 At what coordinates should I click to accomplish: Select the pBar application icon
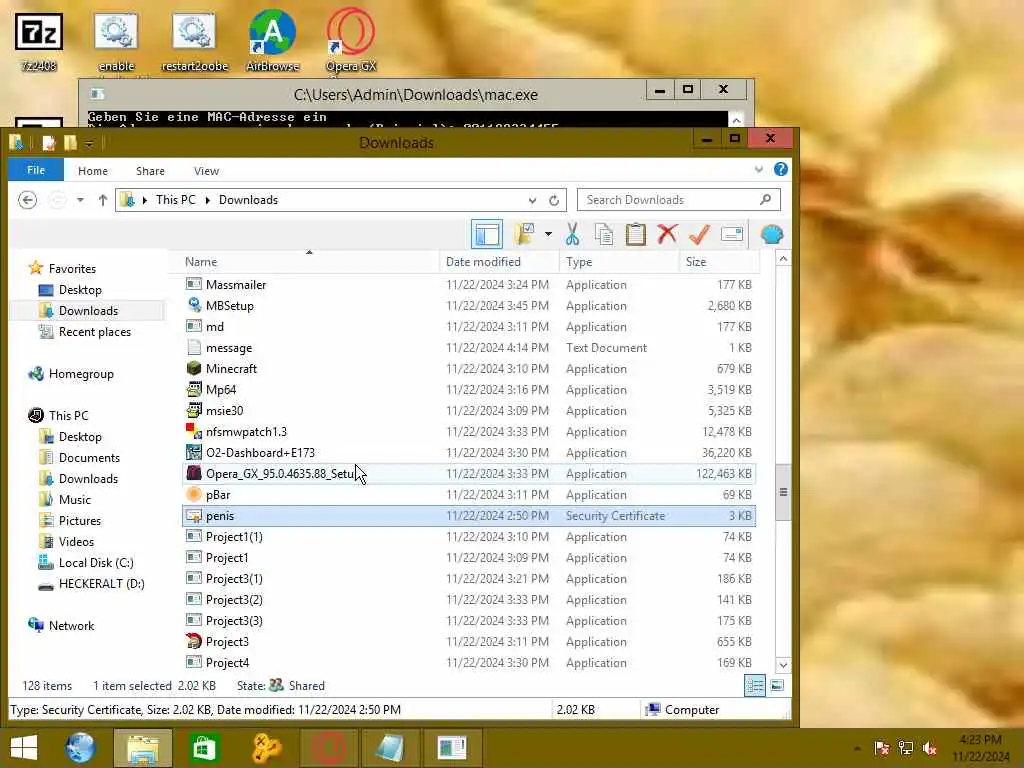click(x=194, y=494)
